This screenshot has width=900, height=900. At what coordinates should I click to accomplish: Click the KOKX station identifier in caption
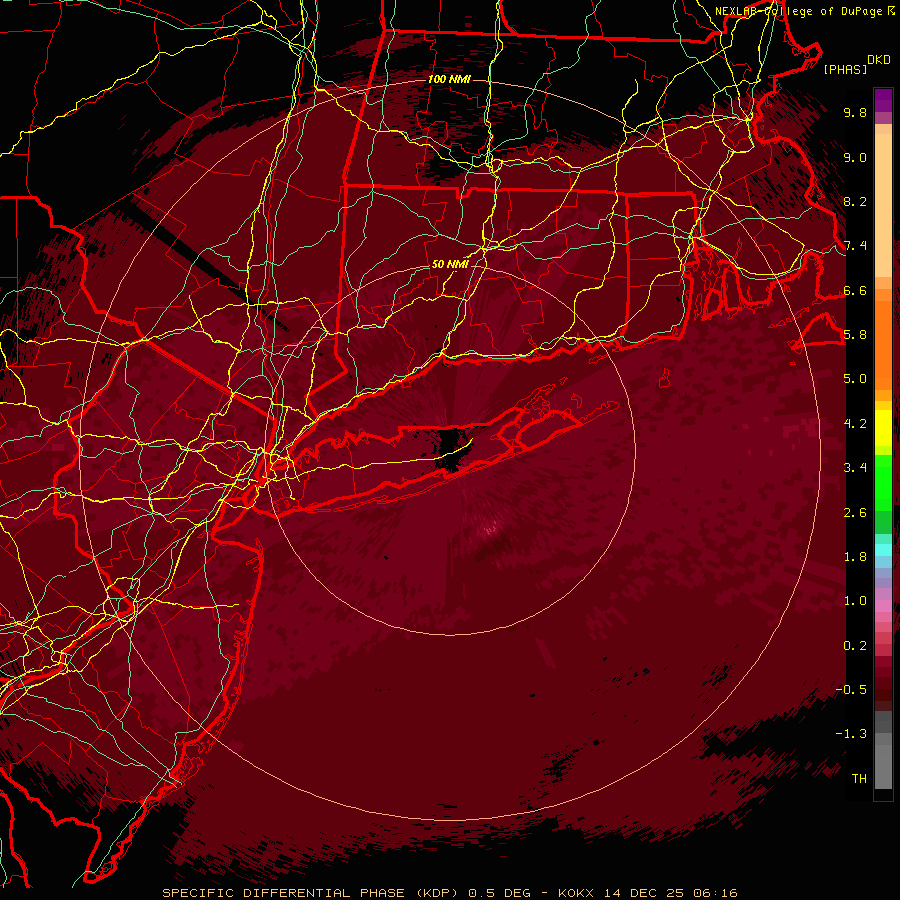click(578, 893)
